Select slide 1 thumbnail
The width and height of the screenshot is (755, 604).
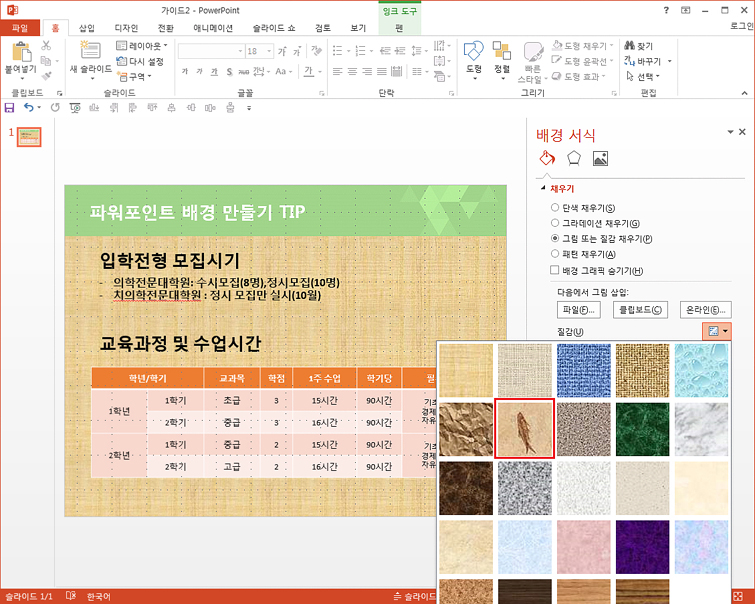point(29,137)
